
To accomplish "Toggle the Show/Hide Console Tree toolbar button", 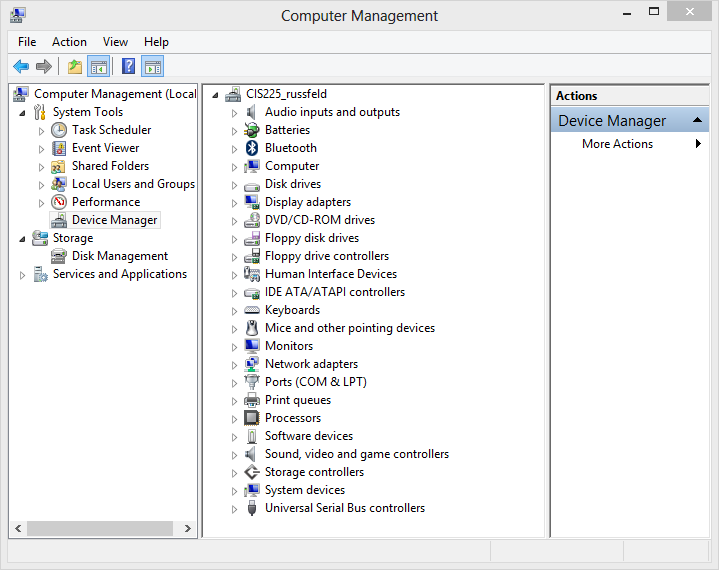I will click(98, 67).
